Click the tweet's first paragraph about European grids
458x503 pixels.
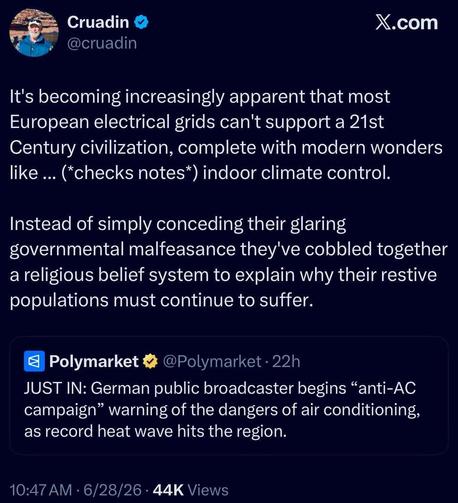tap(226, 135)
